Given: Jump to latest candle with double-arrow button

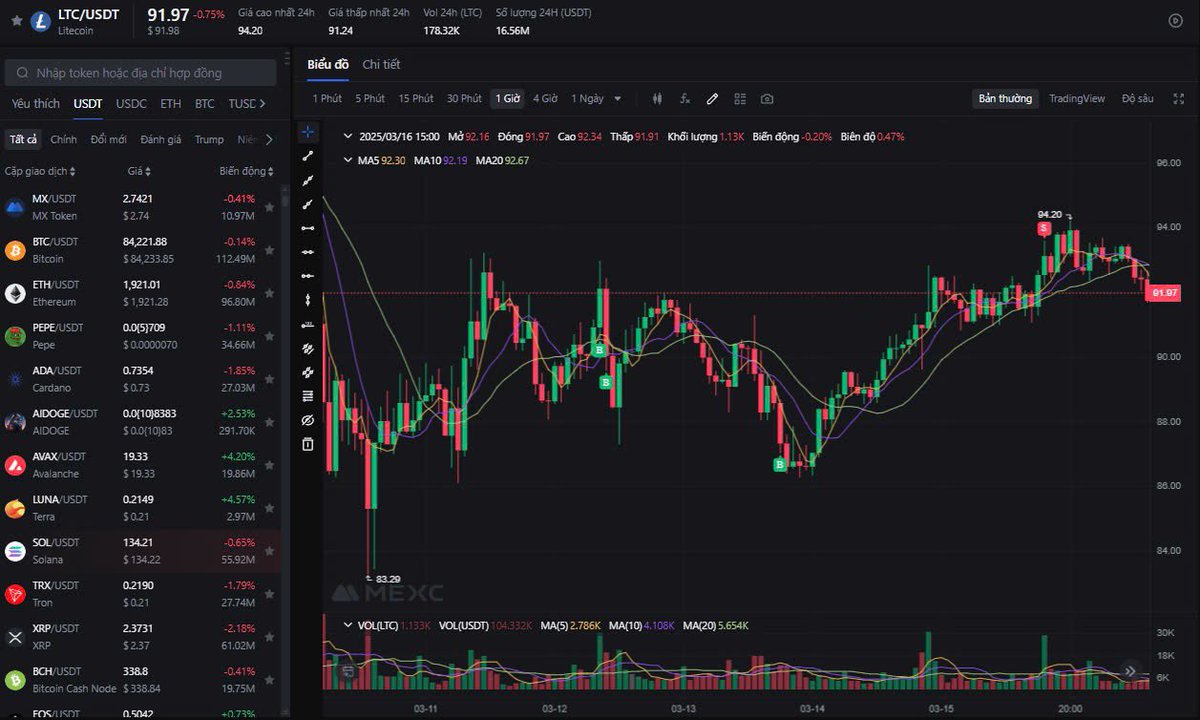Looking at the screenshot, I should [1130, 671].
